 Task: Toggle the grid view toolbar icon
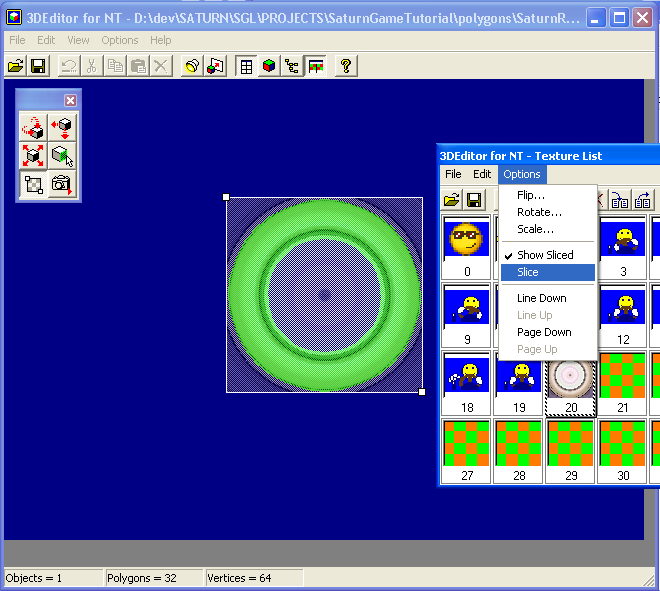pyautogui.click(x=246, y=66)
